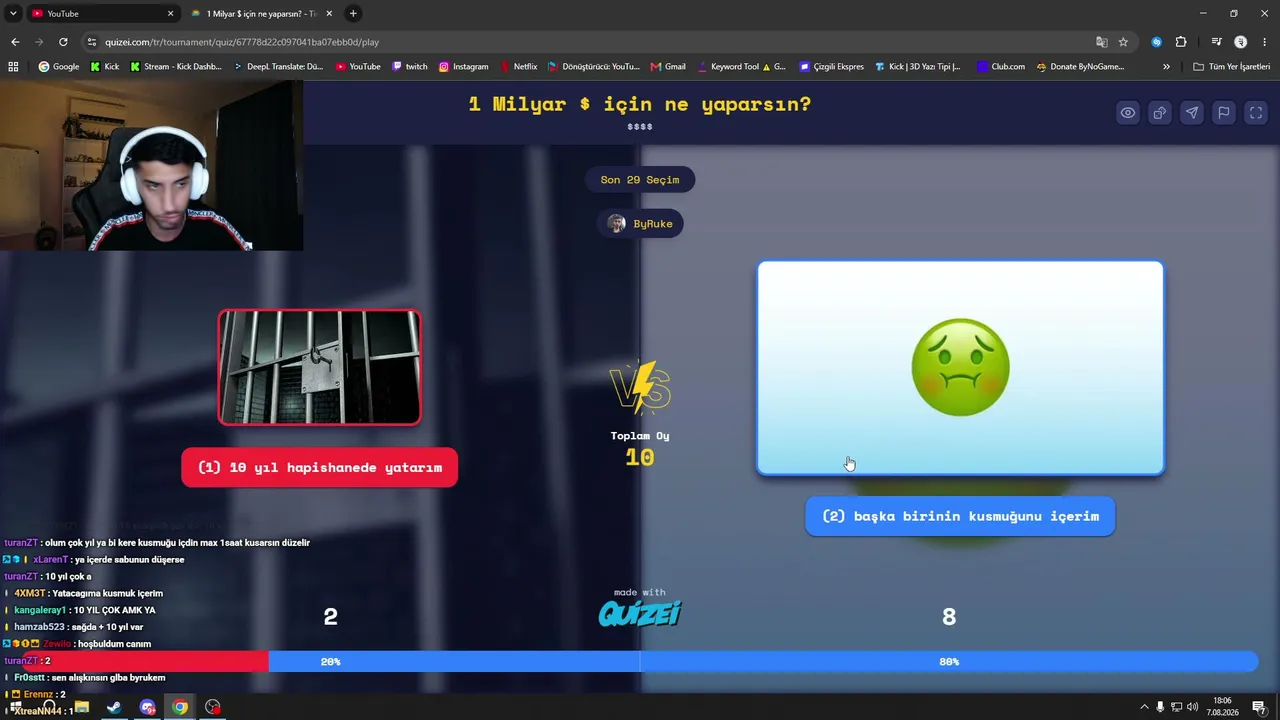Toggle the eye visibility icon in the quiz header

1127,113
